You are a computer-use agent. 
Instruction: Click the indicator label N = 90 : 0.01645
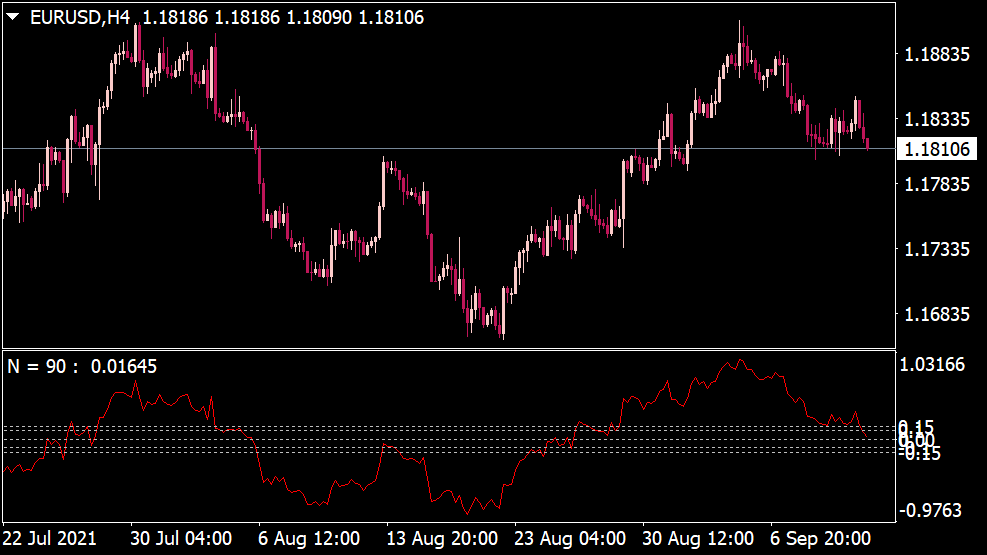click(x=82, y=366)
